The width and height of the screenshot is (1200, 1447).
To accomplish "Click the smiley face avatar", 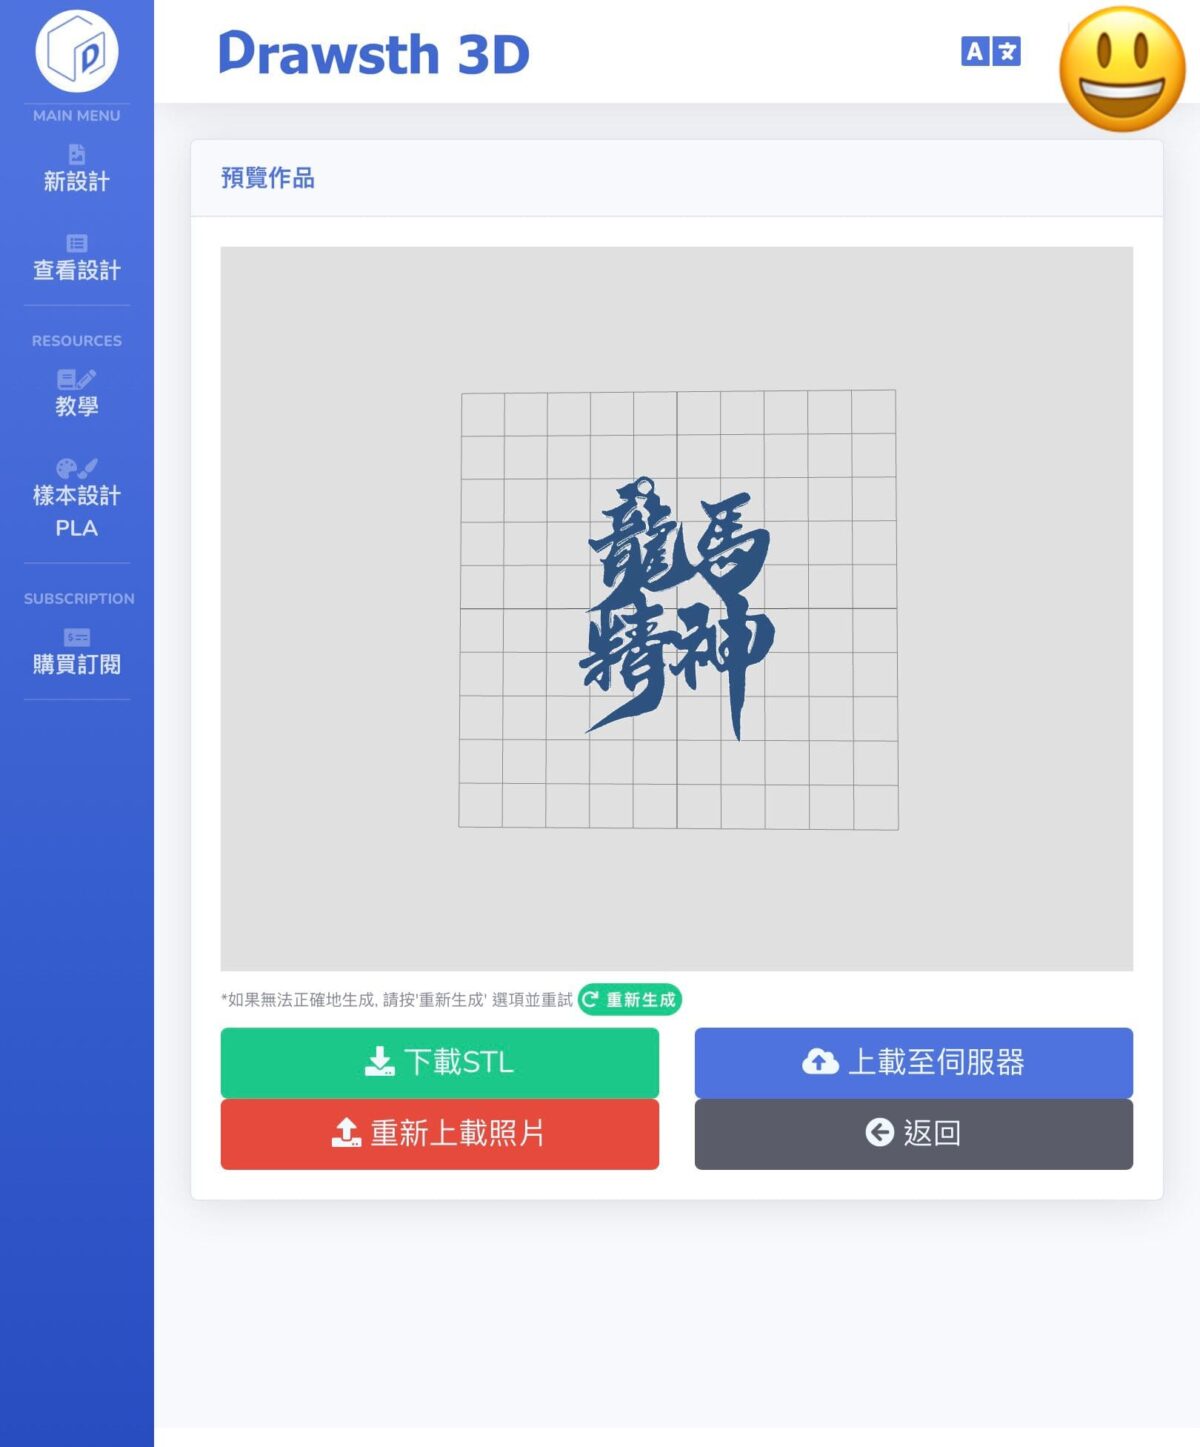I will click(1122, 69).
